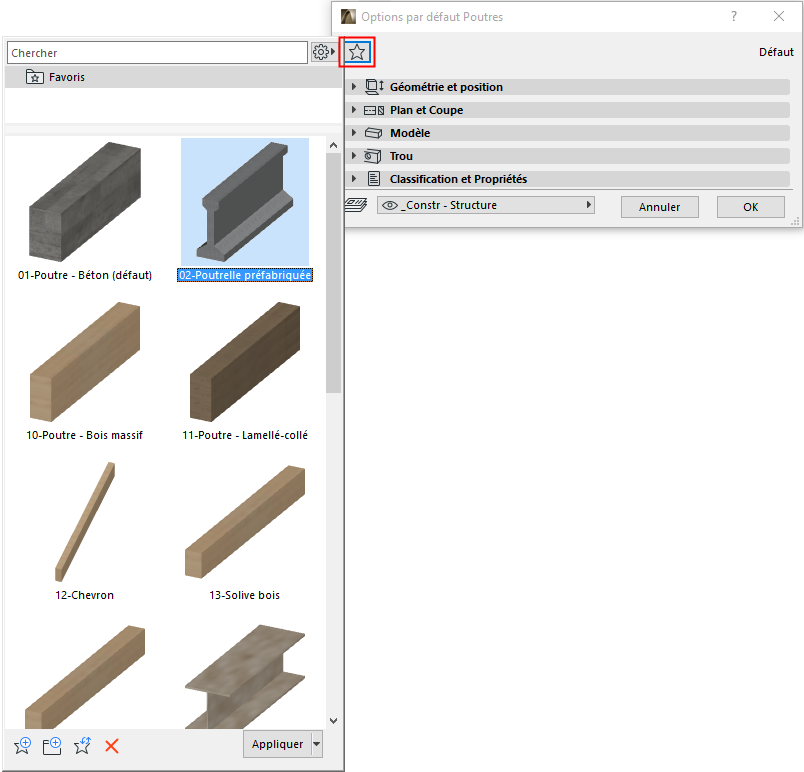Viewport: 804px width, 772px height.
Task: Confirm settings with the OK button
Action: [x=750, y=206]
